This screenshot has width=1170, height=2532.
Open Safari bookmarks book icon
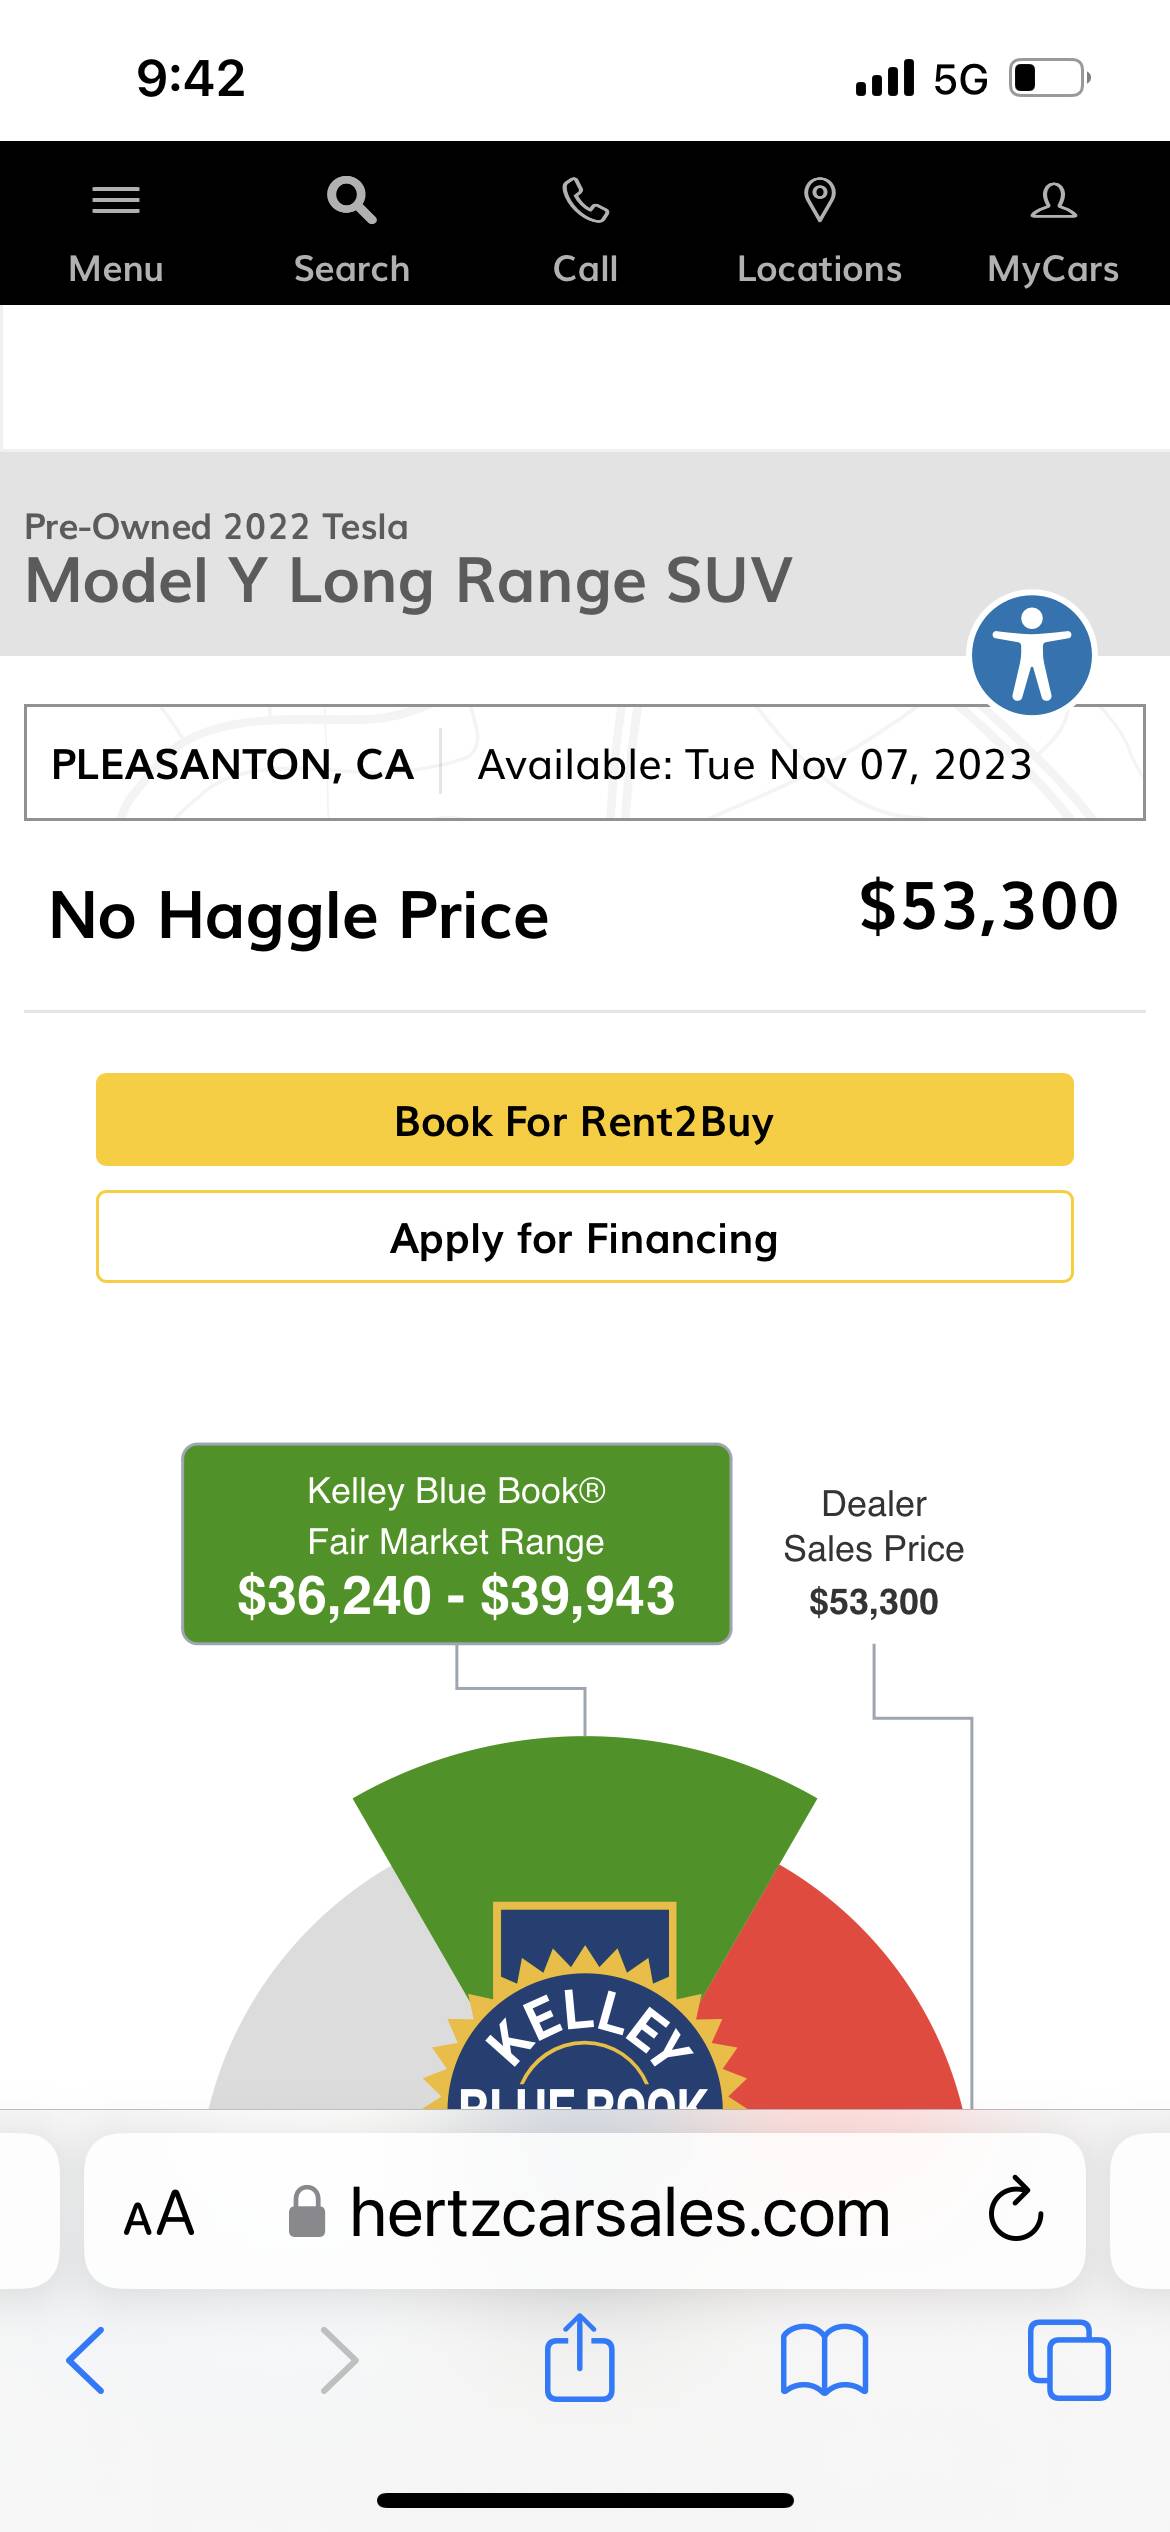pyautogui.click(x=824, y=2360)
